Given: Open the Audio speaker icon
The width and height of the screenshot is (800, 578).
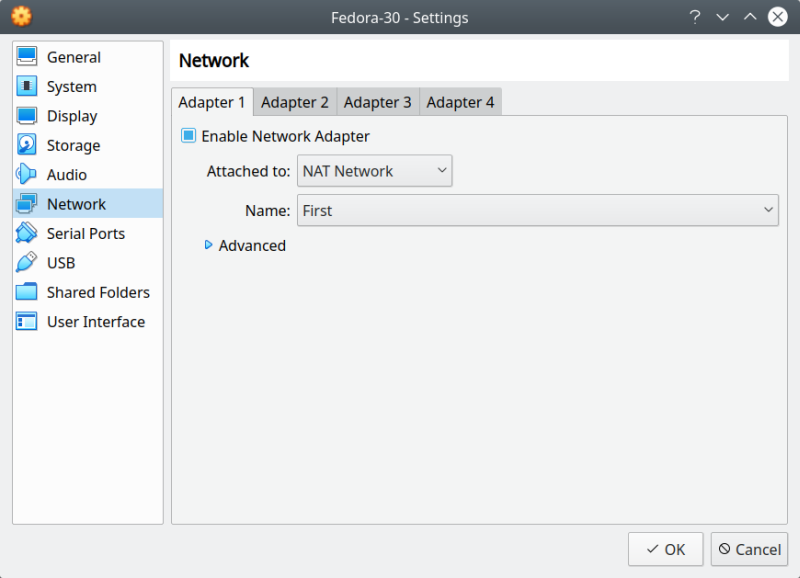Looking at the screenshot, I should click(x=27, y=175).
